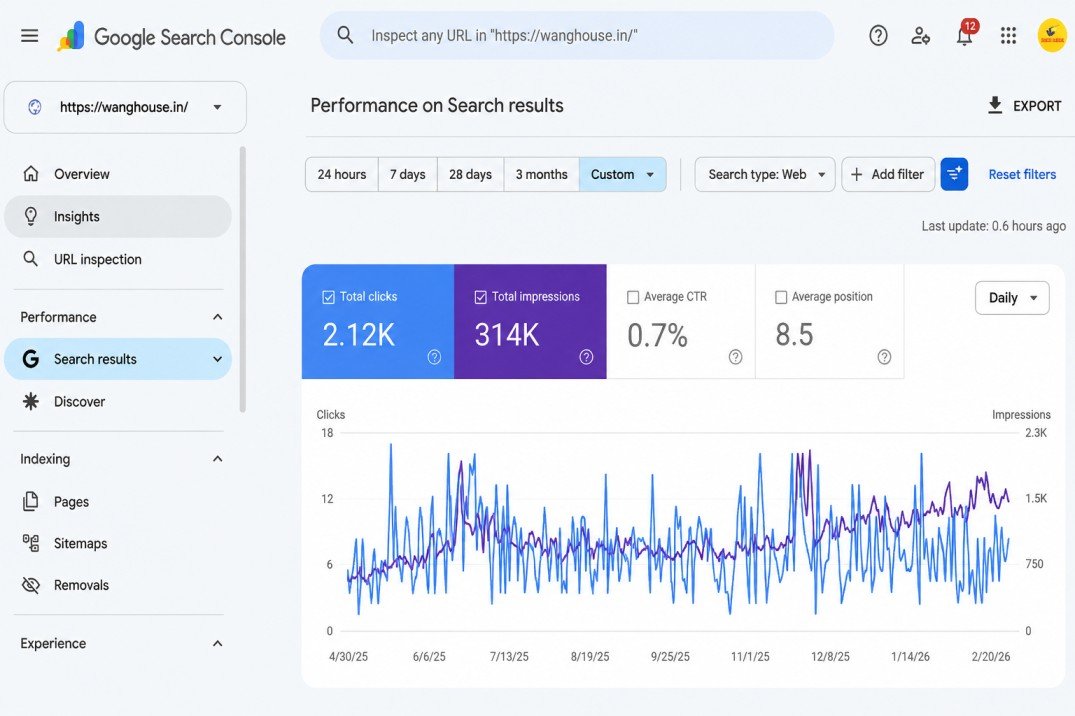Click the Average position 8.5 card
Viewport: 1075px width, 716px height.
click(830, 322)
